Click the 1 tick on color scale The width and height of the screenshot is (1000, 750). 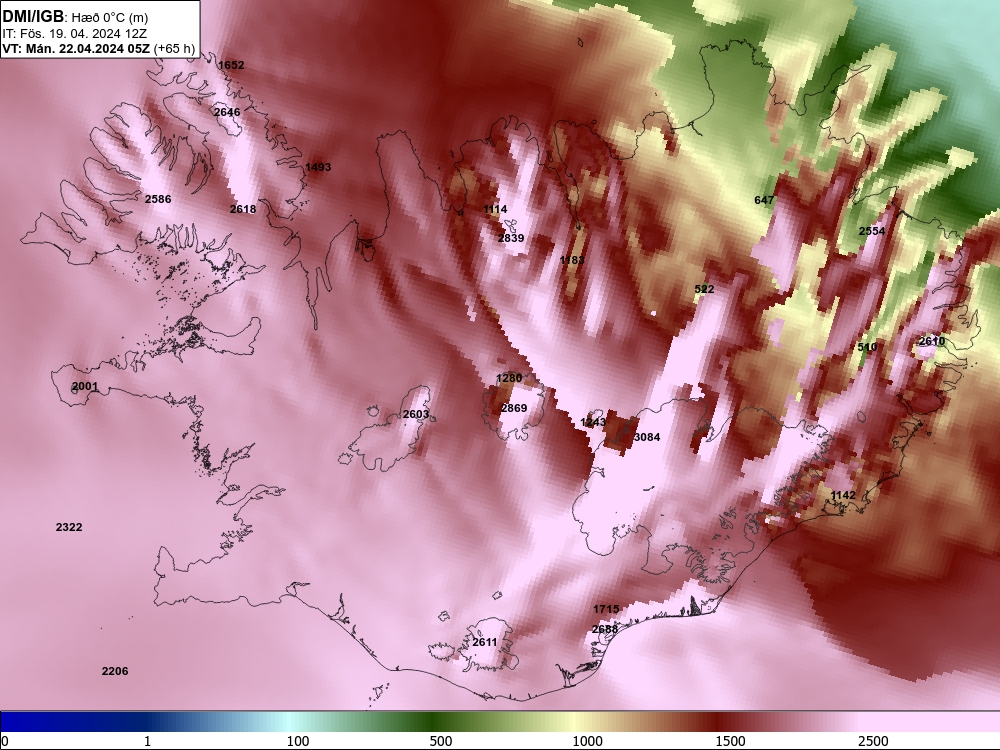[147, 741]
